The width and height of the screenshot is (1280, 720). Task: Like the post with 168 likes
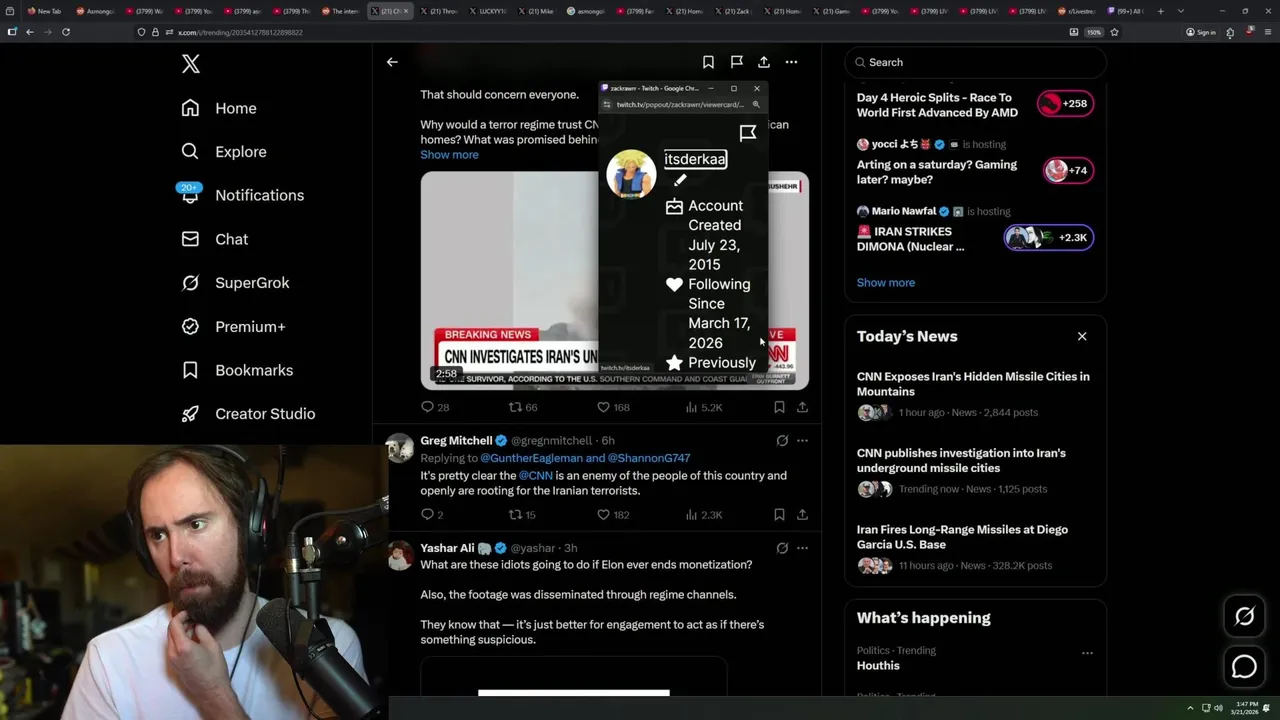pyautogui.click(x=613, y=407)
